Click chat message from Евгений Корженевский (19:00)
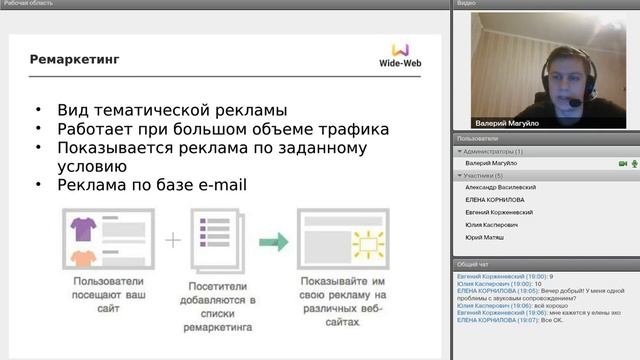 505,277
